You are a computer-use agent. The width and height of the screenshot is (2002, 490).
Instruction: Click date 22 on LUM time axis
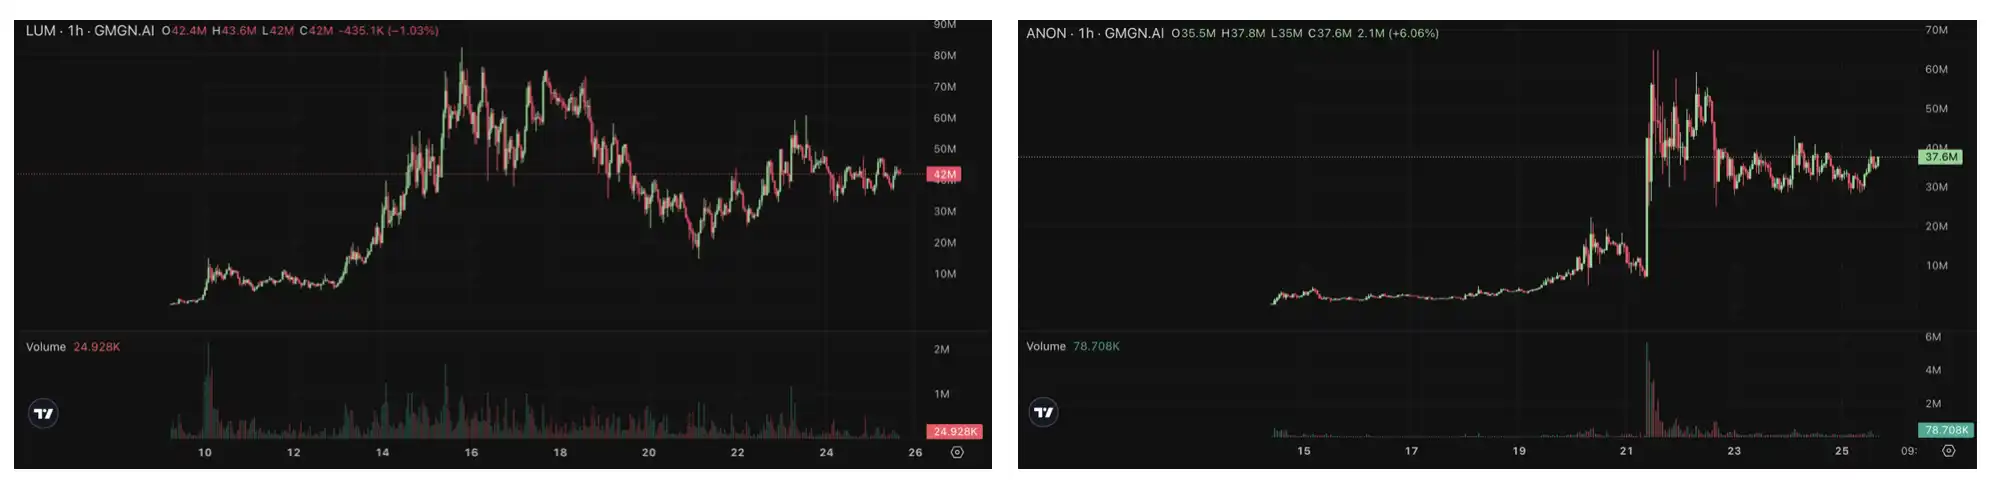tap(737, 453)
